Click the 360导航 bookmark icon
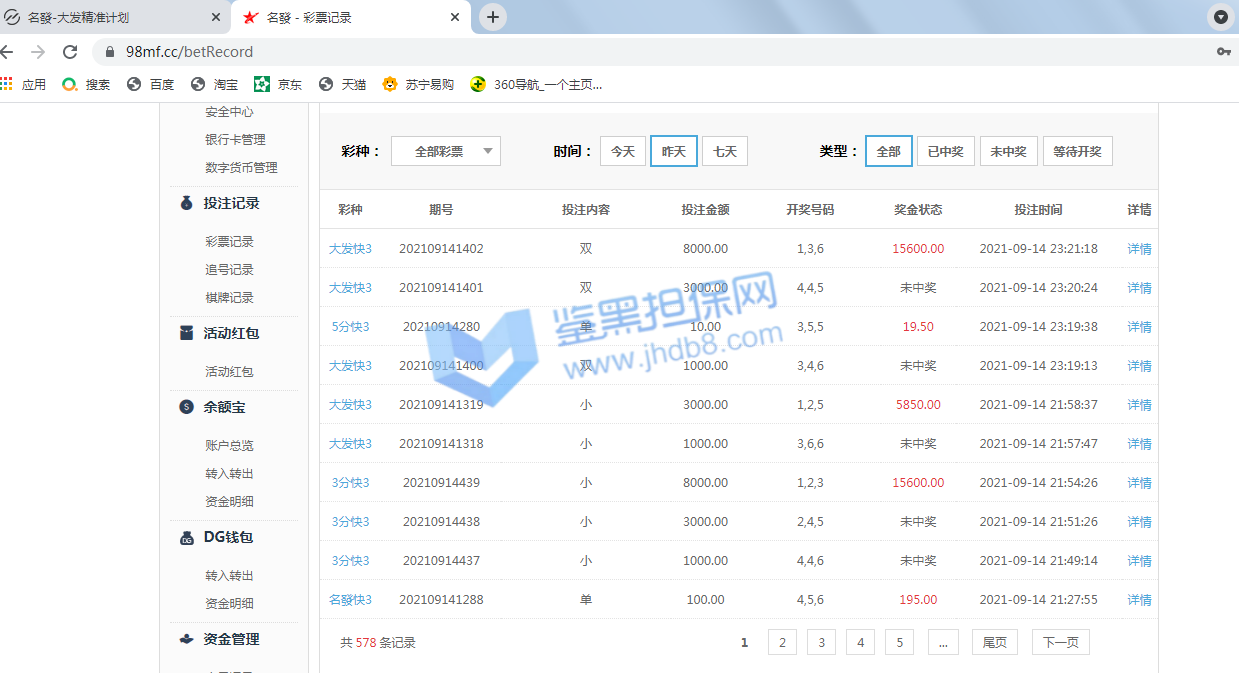Image resolution: width=1239 pixels, height=673 pixels. click(479, 84)
